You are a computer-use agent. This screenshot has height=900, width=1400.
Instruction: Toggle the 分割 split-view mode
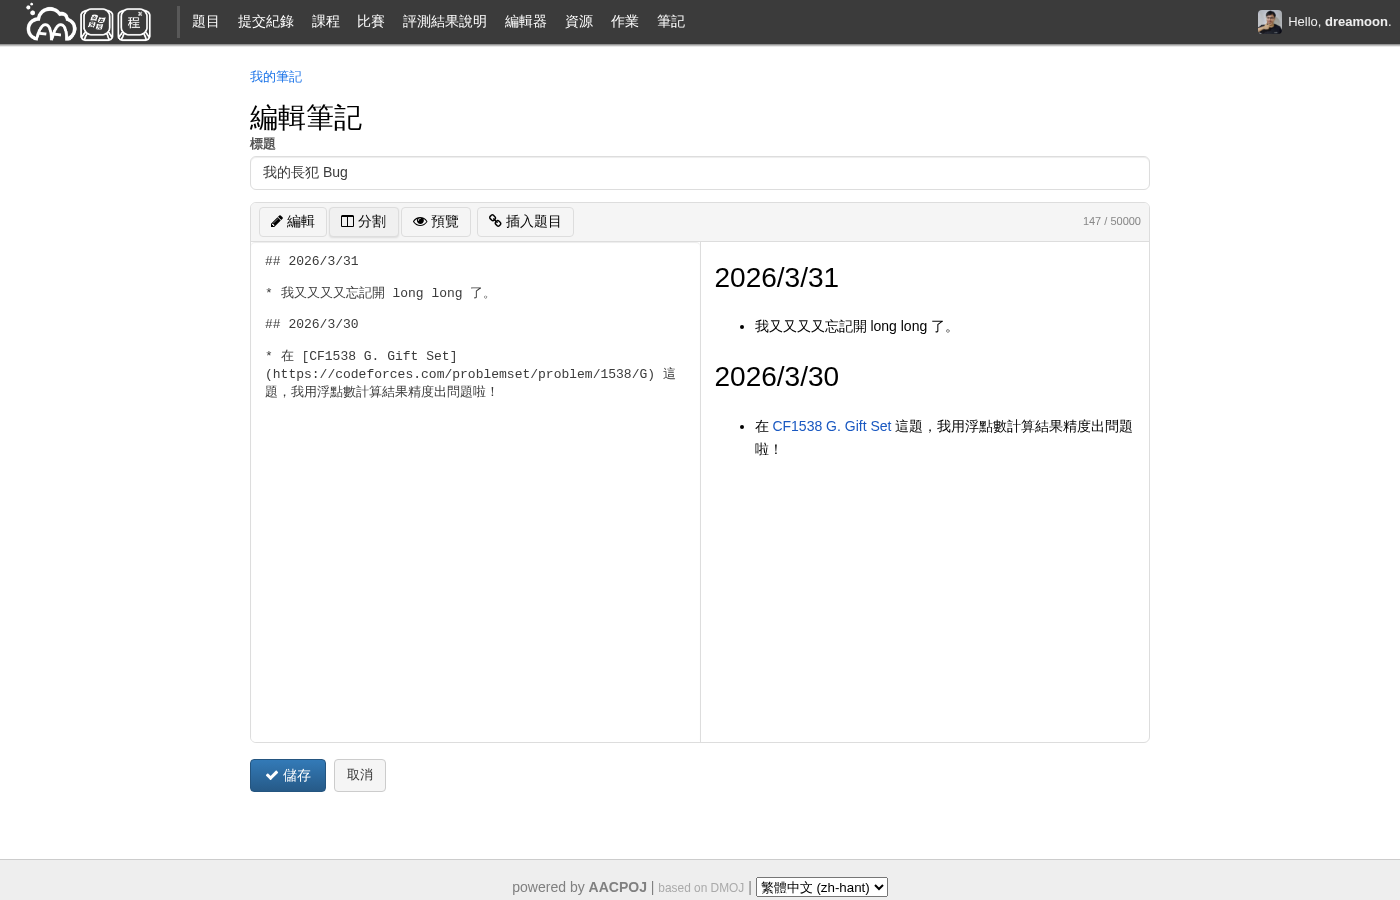pyautogui.click(x=363, y=221)
